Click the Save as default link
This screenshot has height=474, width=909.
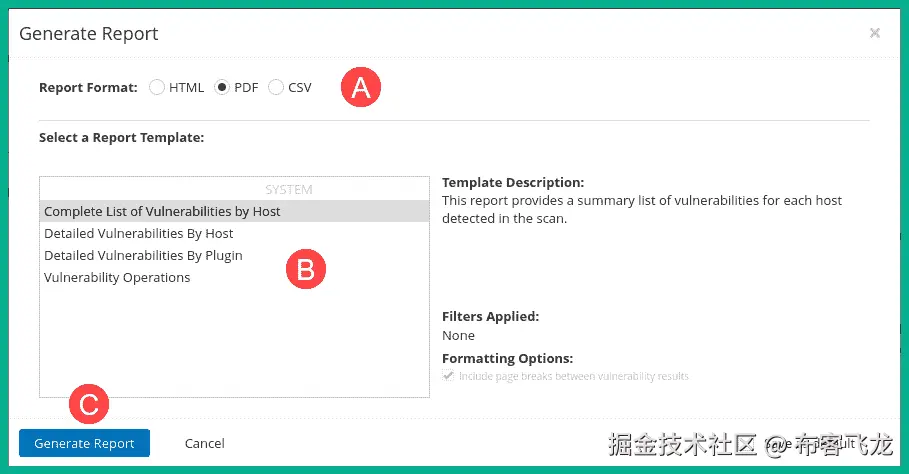coord(810,443)
